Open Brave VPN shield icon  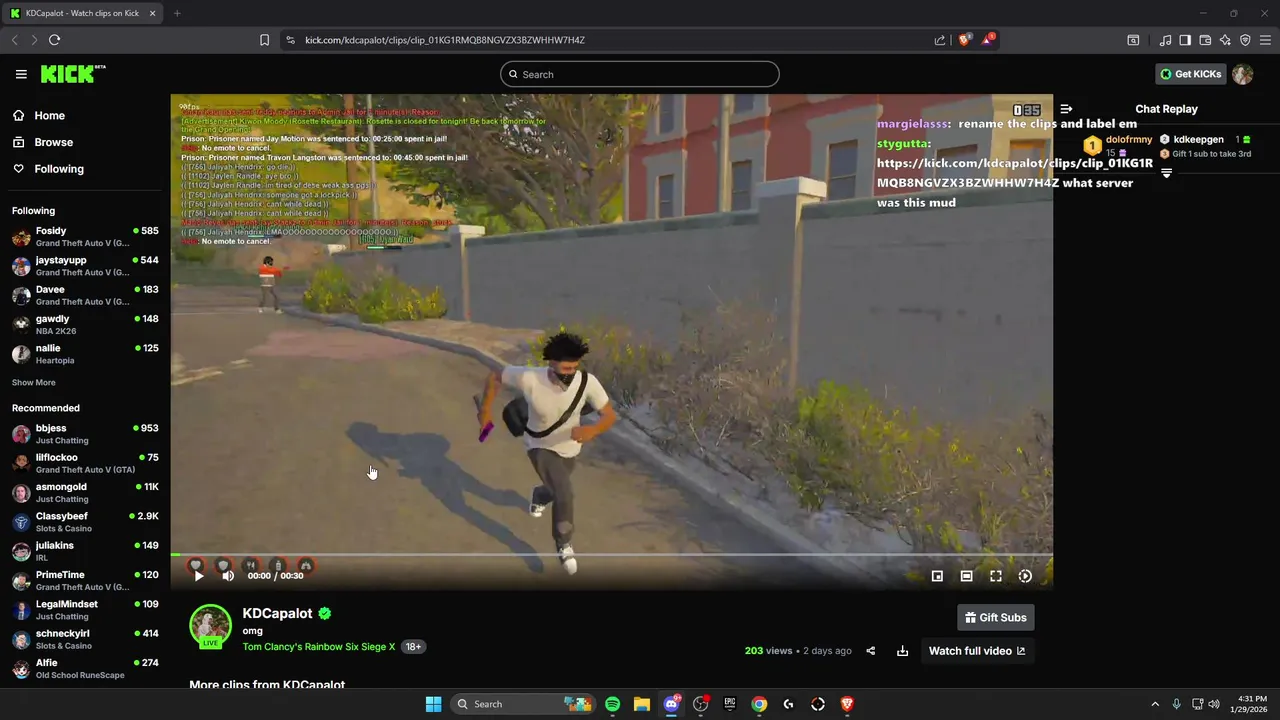[x=1245, y=40]
